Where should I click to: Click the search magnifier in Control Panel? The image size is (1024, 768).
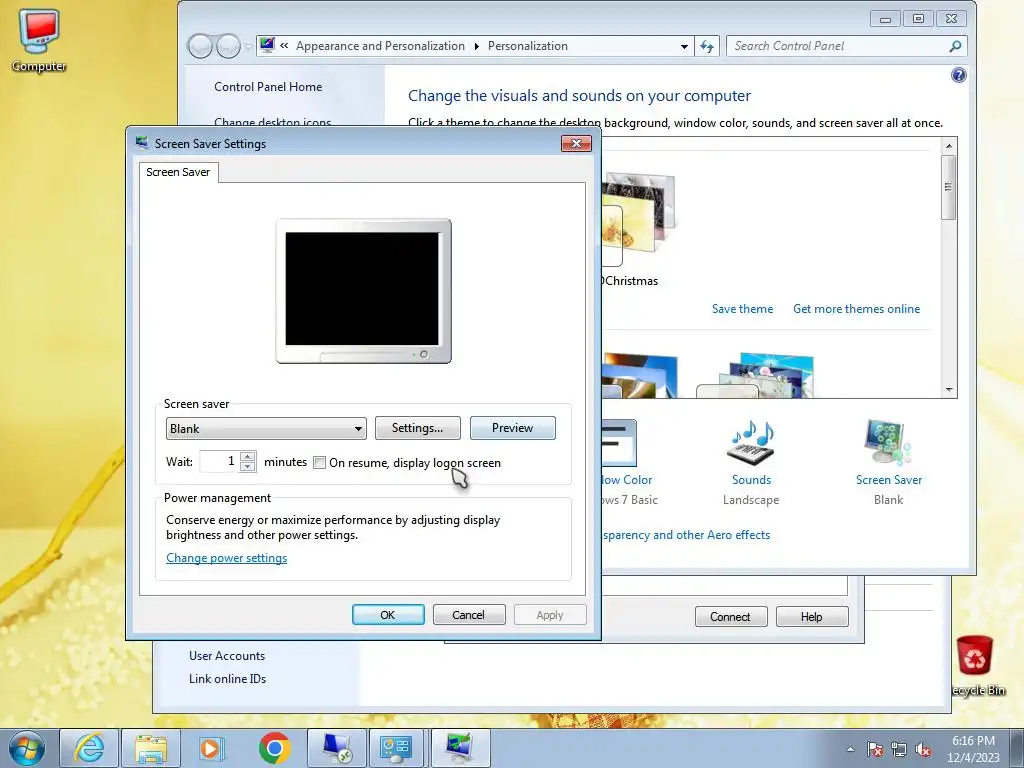(x=955, y=46)
